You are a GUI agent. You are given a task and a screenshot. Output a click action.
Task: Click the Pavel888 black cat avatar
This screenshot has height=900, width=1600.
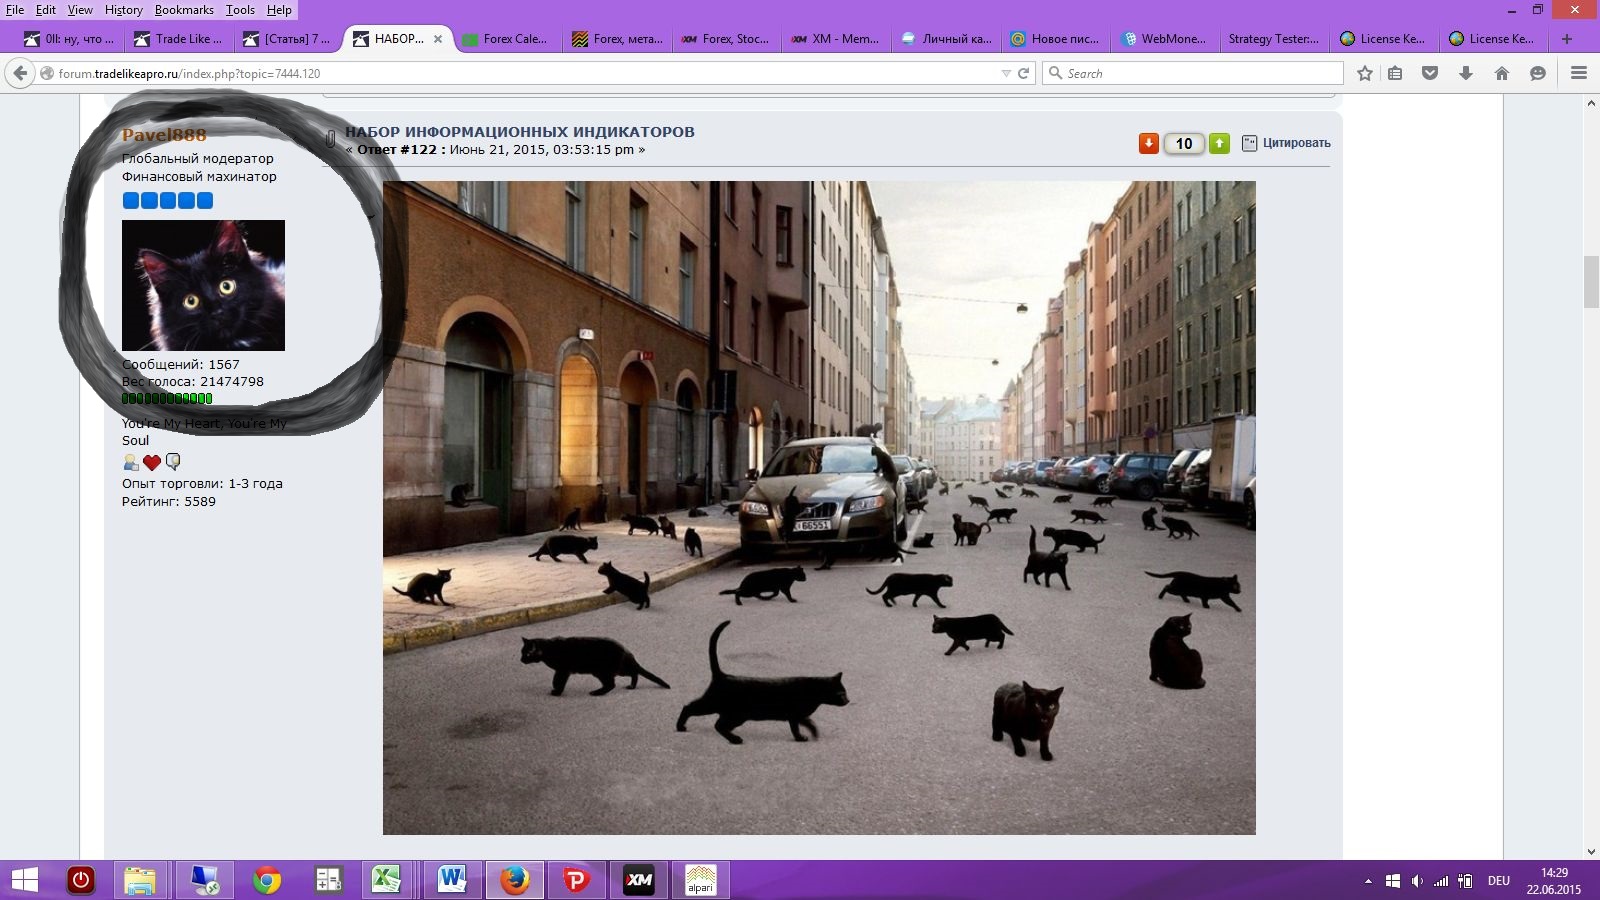coord(203,285)
